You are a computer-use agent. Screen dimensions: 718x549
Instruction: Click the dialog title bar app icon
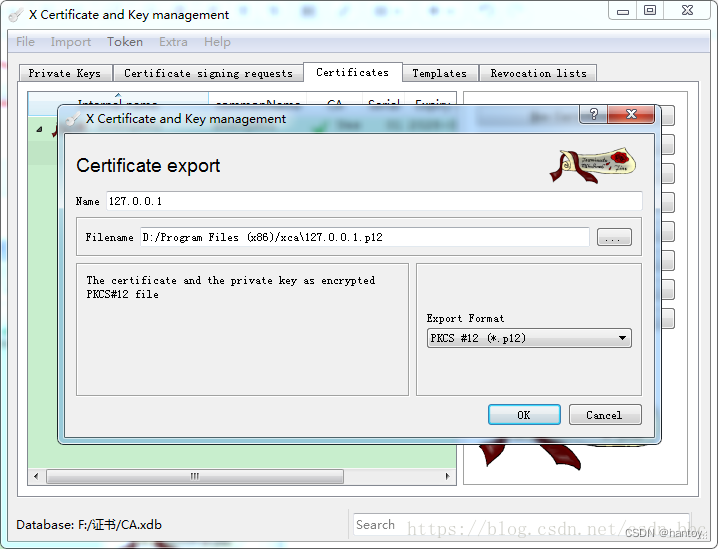click(x=73, y=119)
